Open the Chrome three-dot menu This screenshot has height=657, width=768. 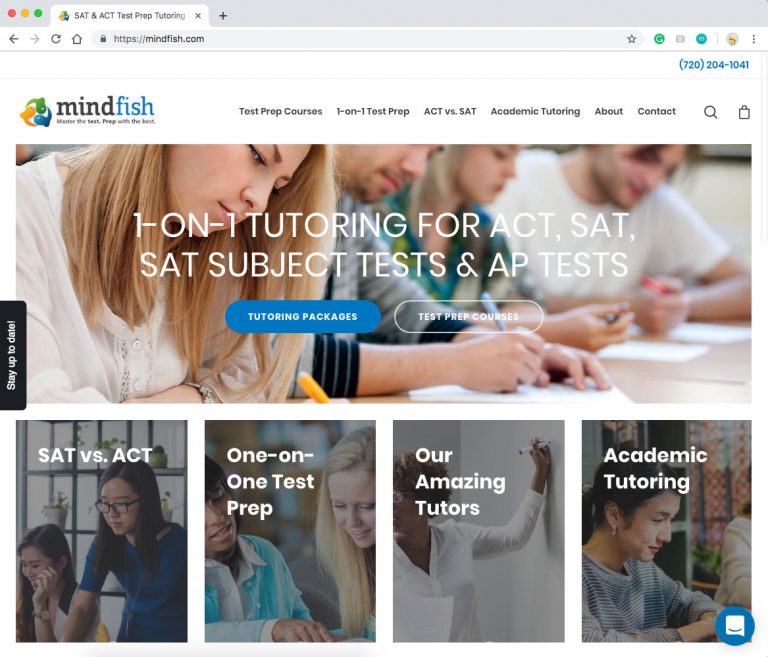tap(753, 39)
